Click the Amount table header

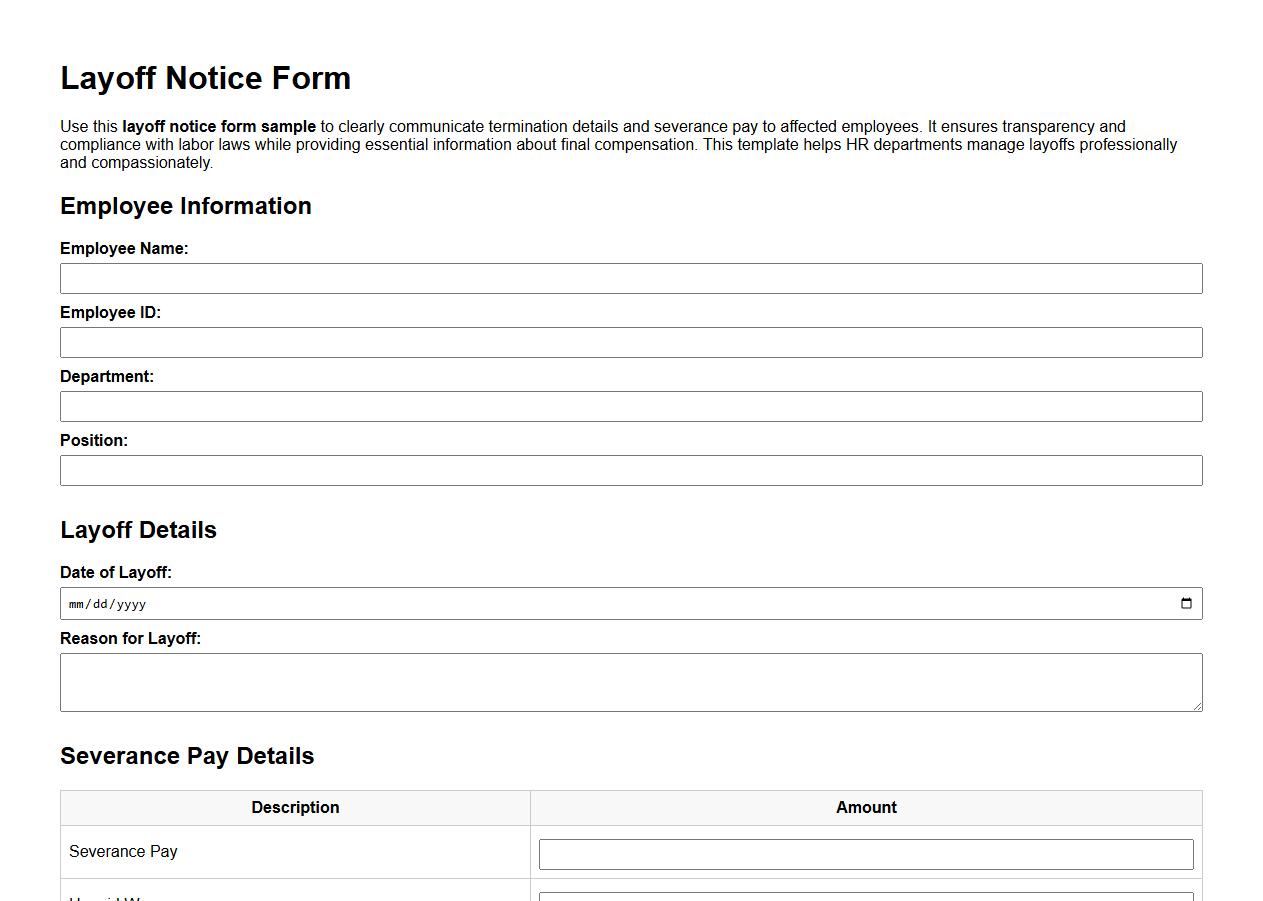pos(866,807)
